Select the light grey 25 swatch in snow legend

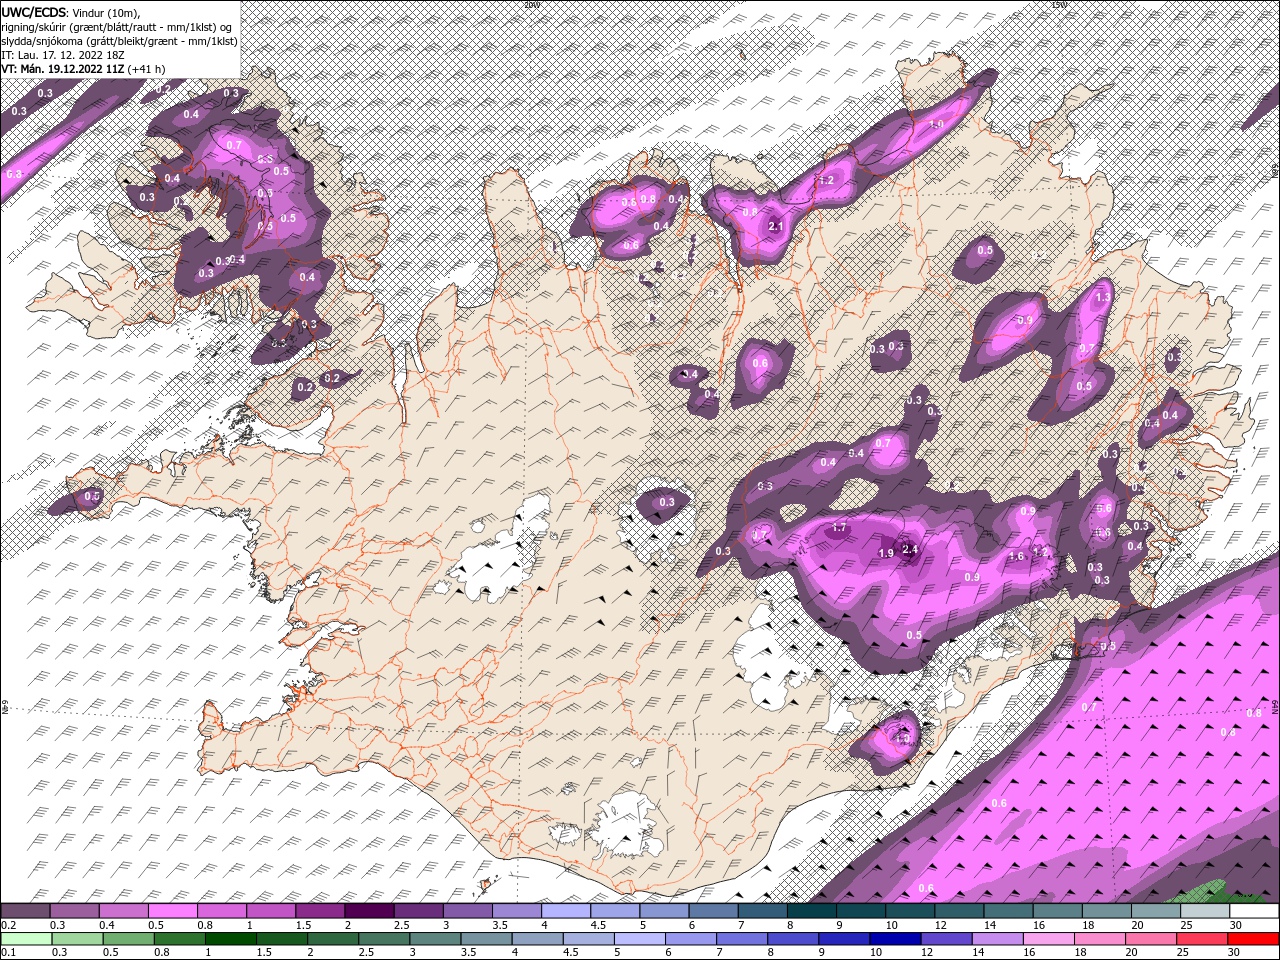point(1205,910)
